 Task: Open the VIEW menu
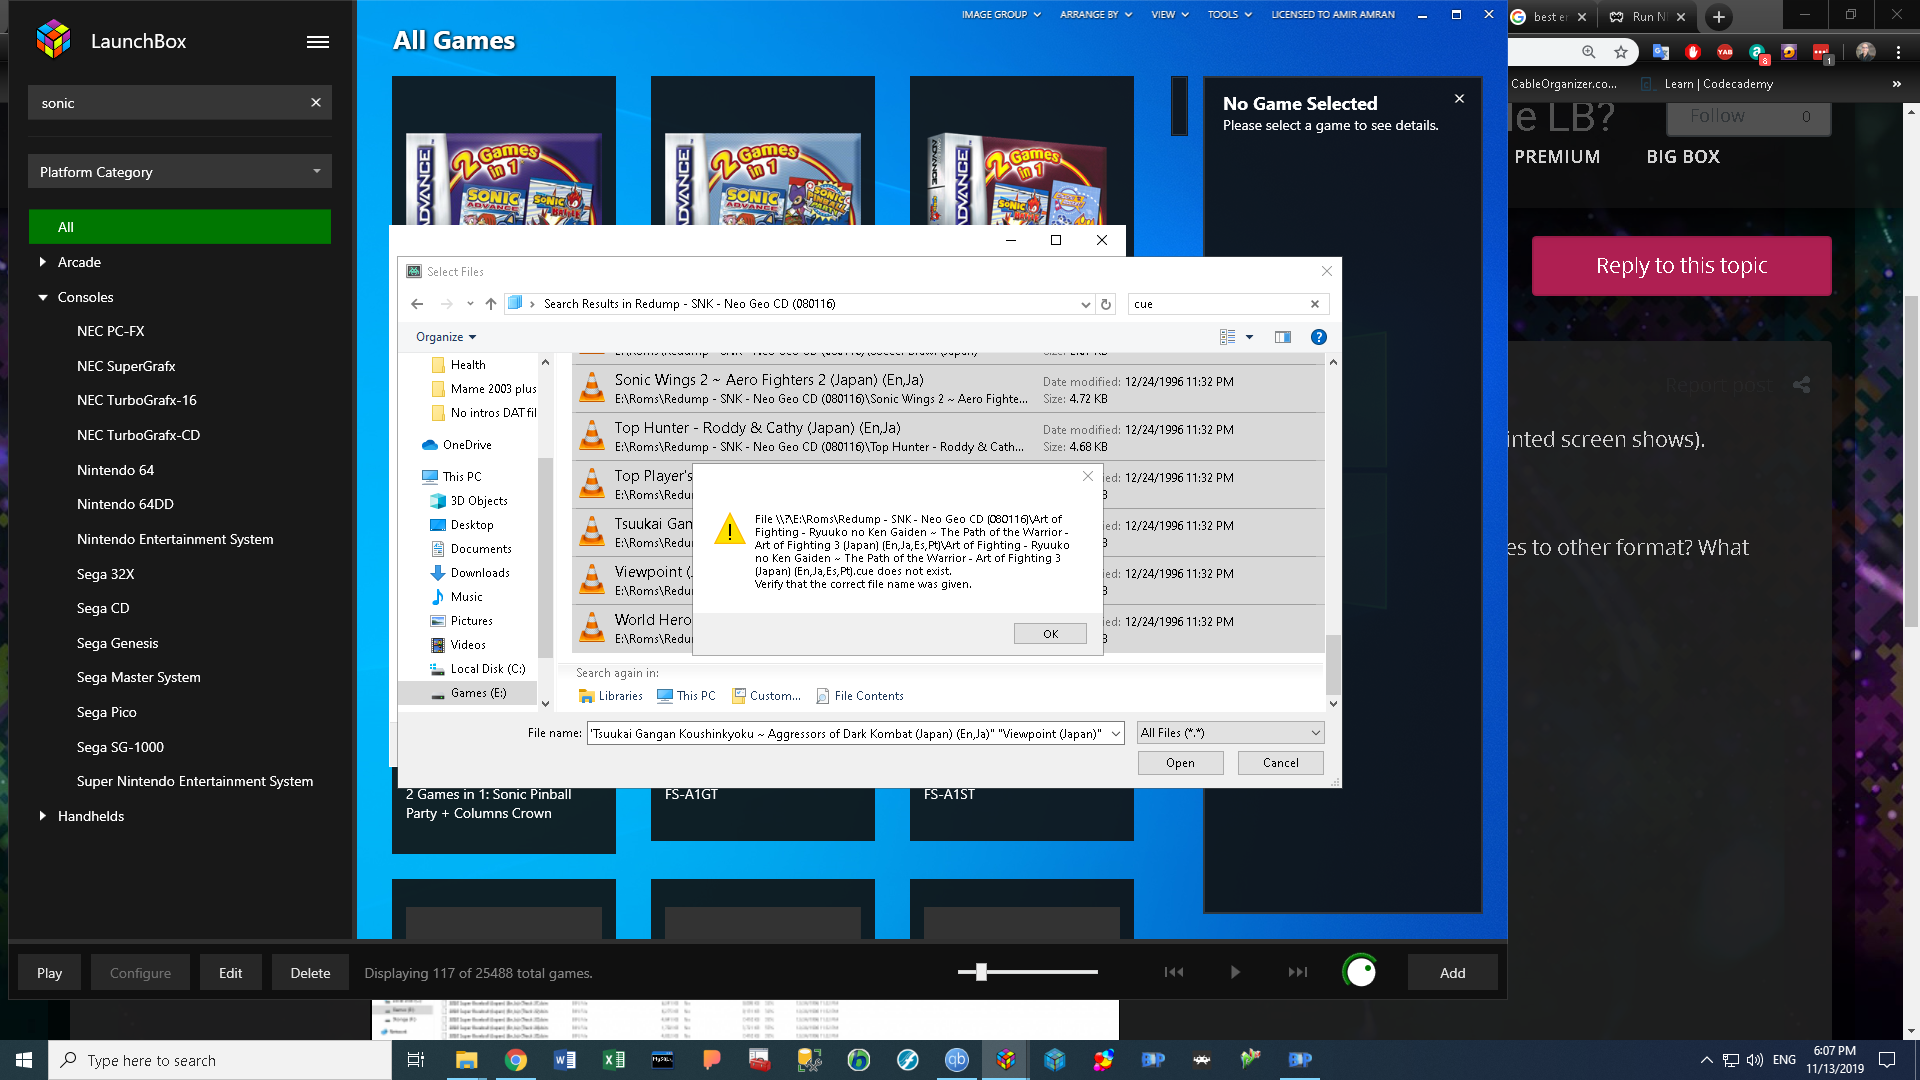pyautogui.click(x=1170, y=15)
